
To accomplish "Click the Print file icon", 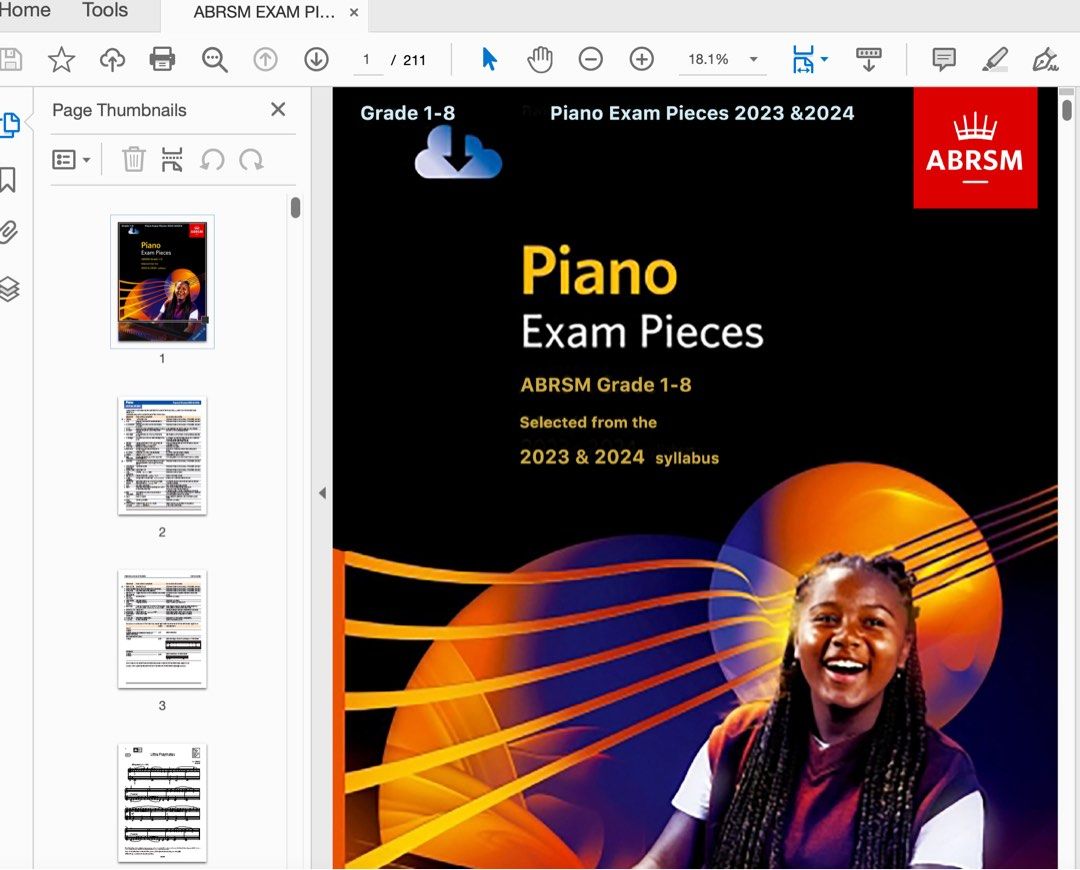I will tap(162, 60).
